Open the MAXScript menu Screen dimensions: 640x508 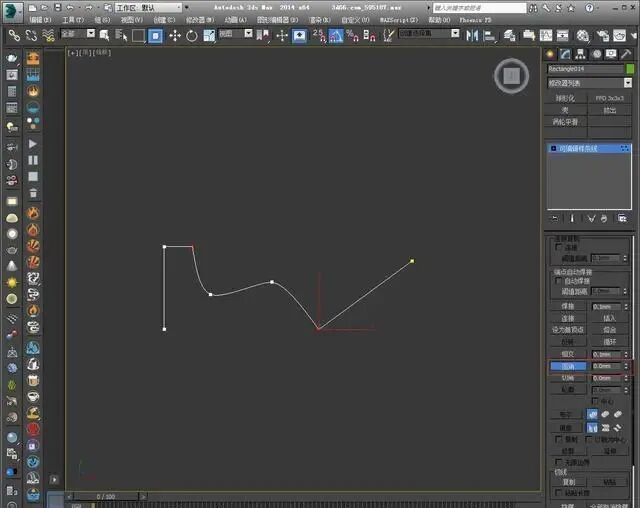(399, 20)
